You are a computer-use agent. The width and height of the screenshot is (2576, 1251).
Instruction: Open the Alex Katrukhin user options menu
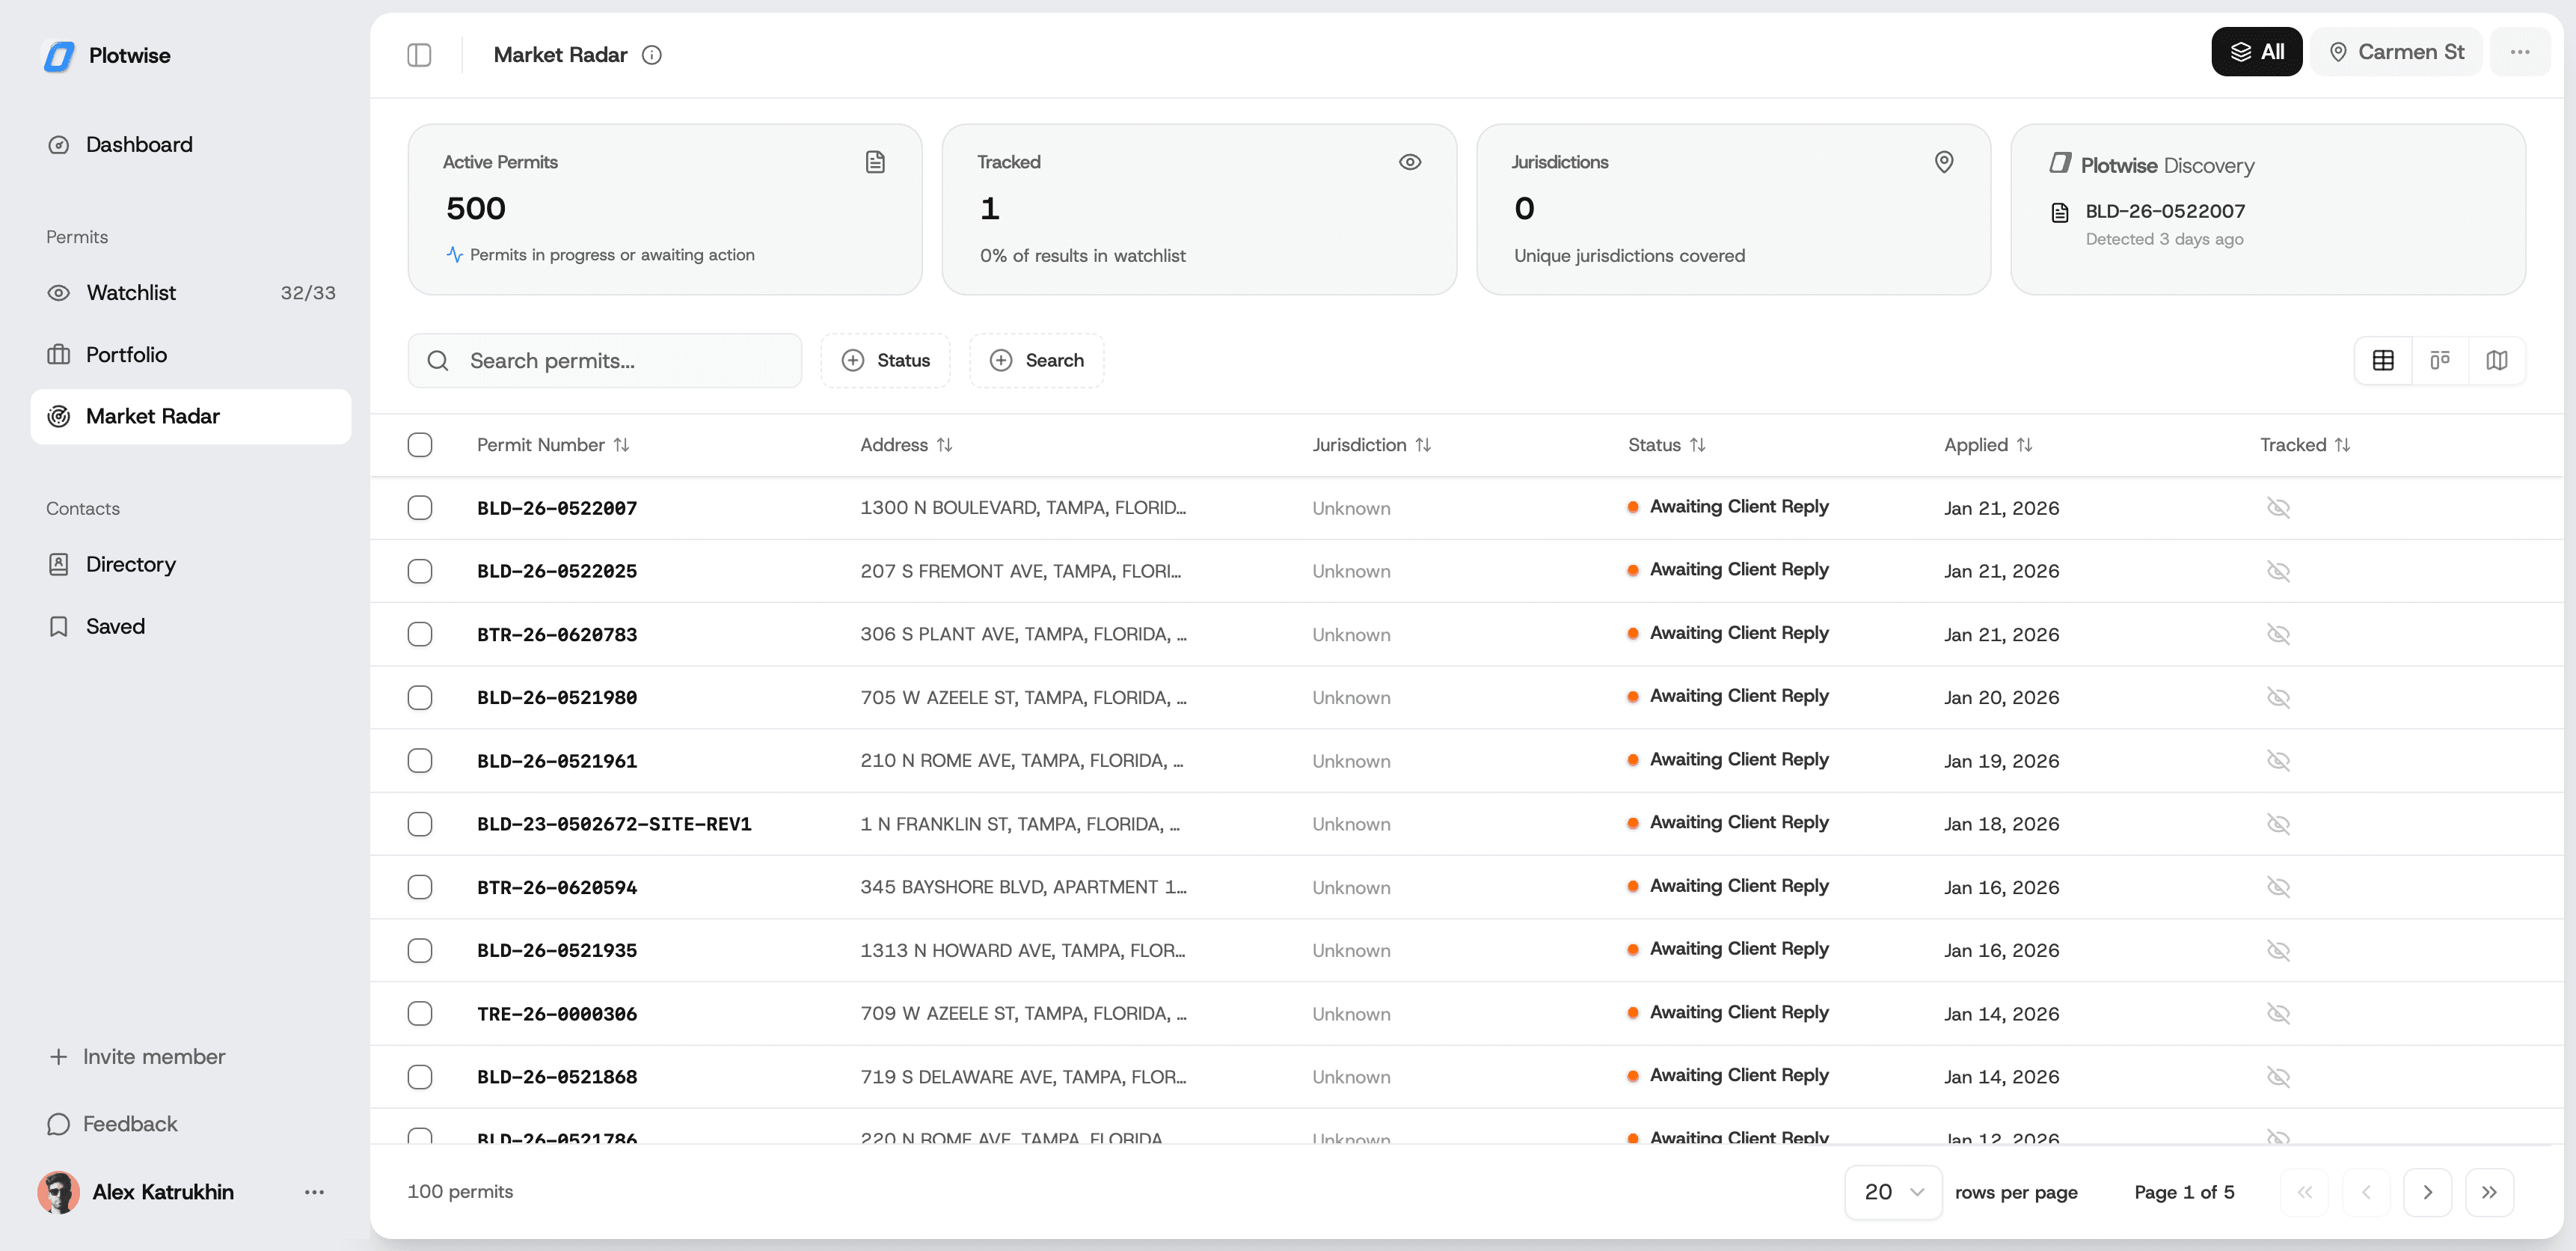[314, 1192]
